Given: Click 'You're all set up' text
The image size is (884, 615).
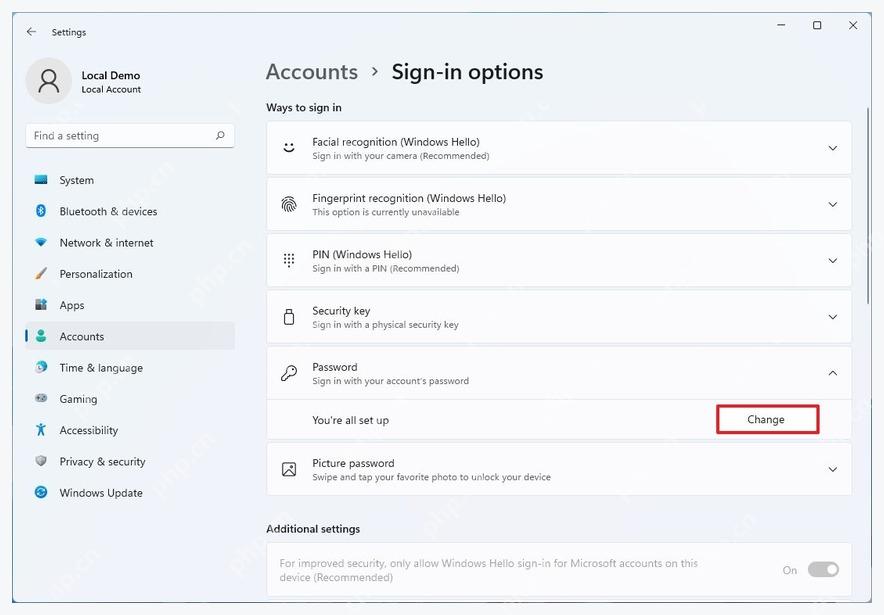Looking at the screenshot, I should tap(350, 420).
